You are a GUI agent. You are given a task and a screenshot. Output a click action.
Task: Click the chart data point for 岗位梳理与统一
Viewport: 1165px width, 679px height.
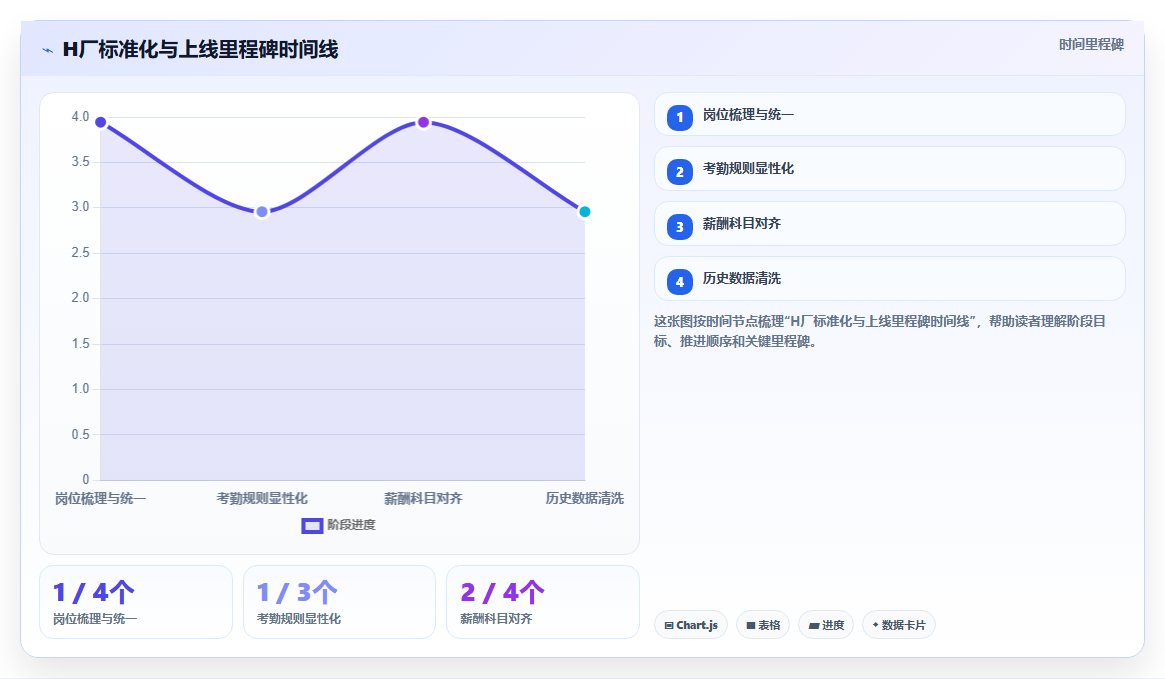(x=100, y=122)
